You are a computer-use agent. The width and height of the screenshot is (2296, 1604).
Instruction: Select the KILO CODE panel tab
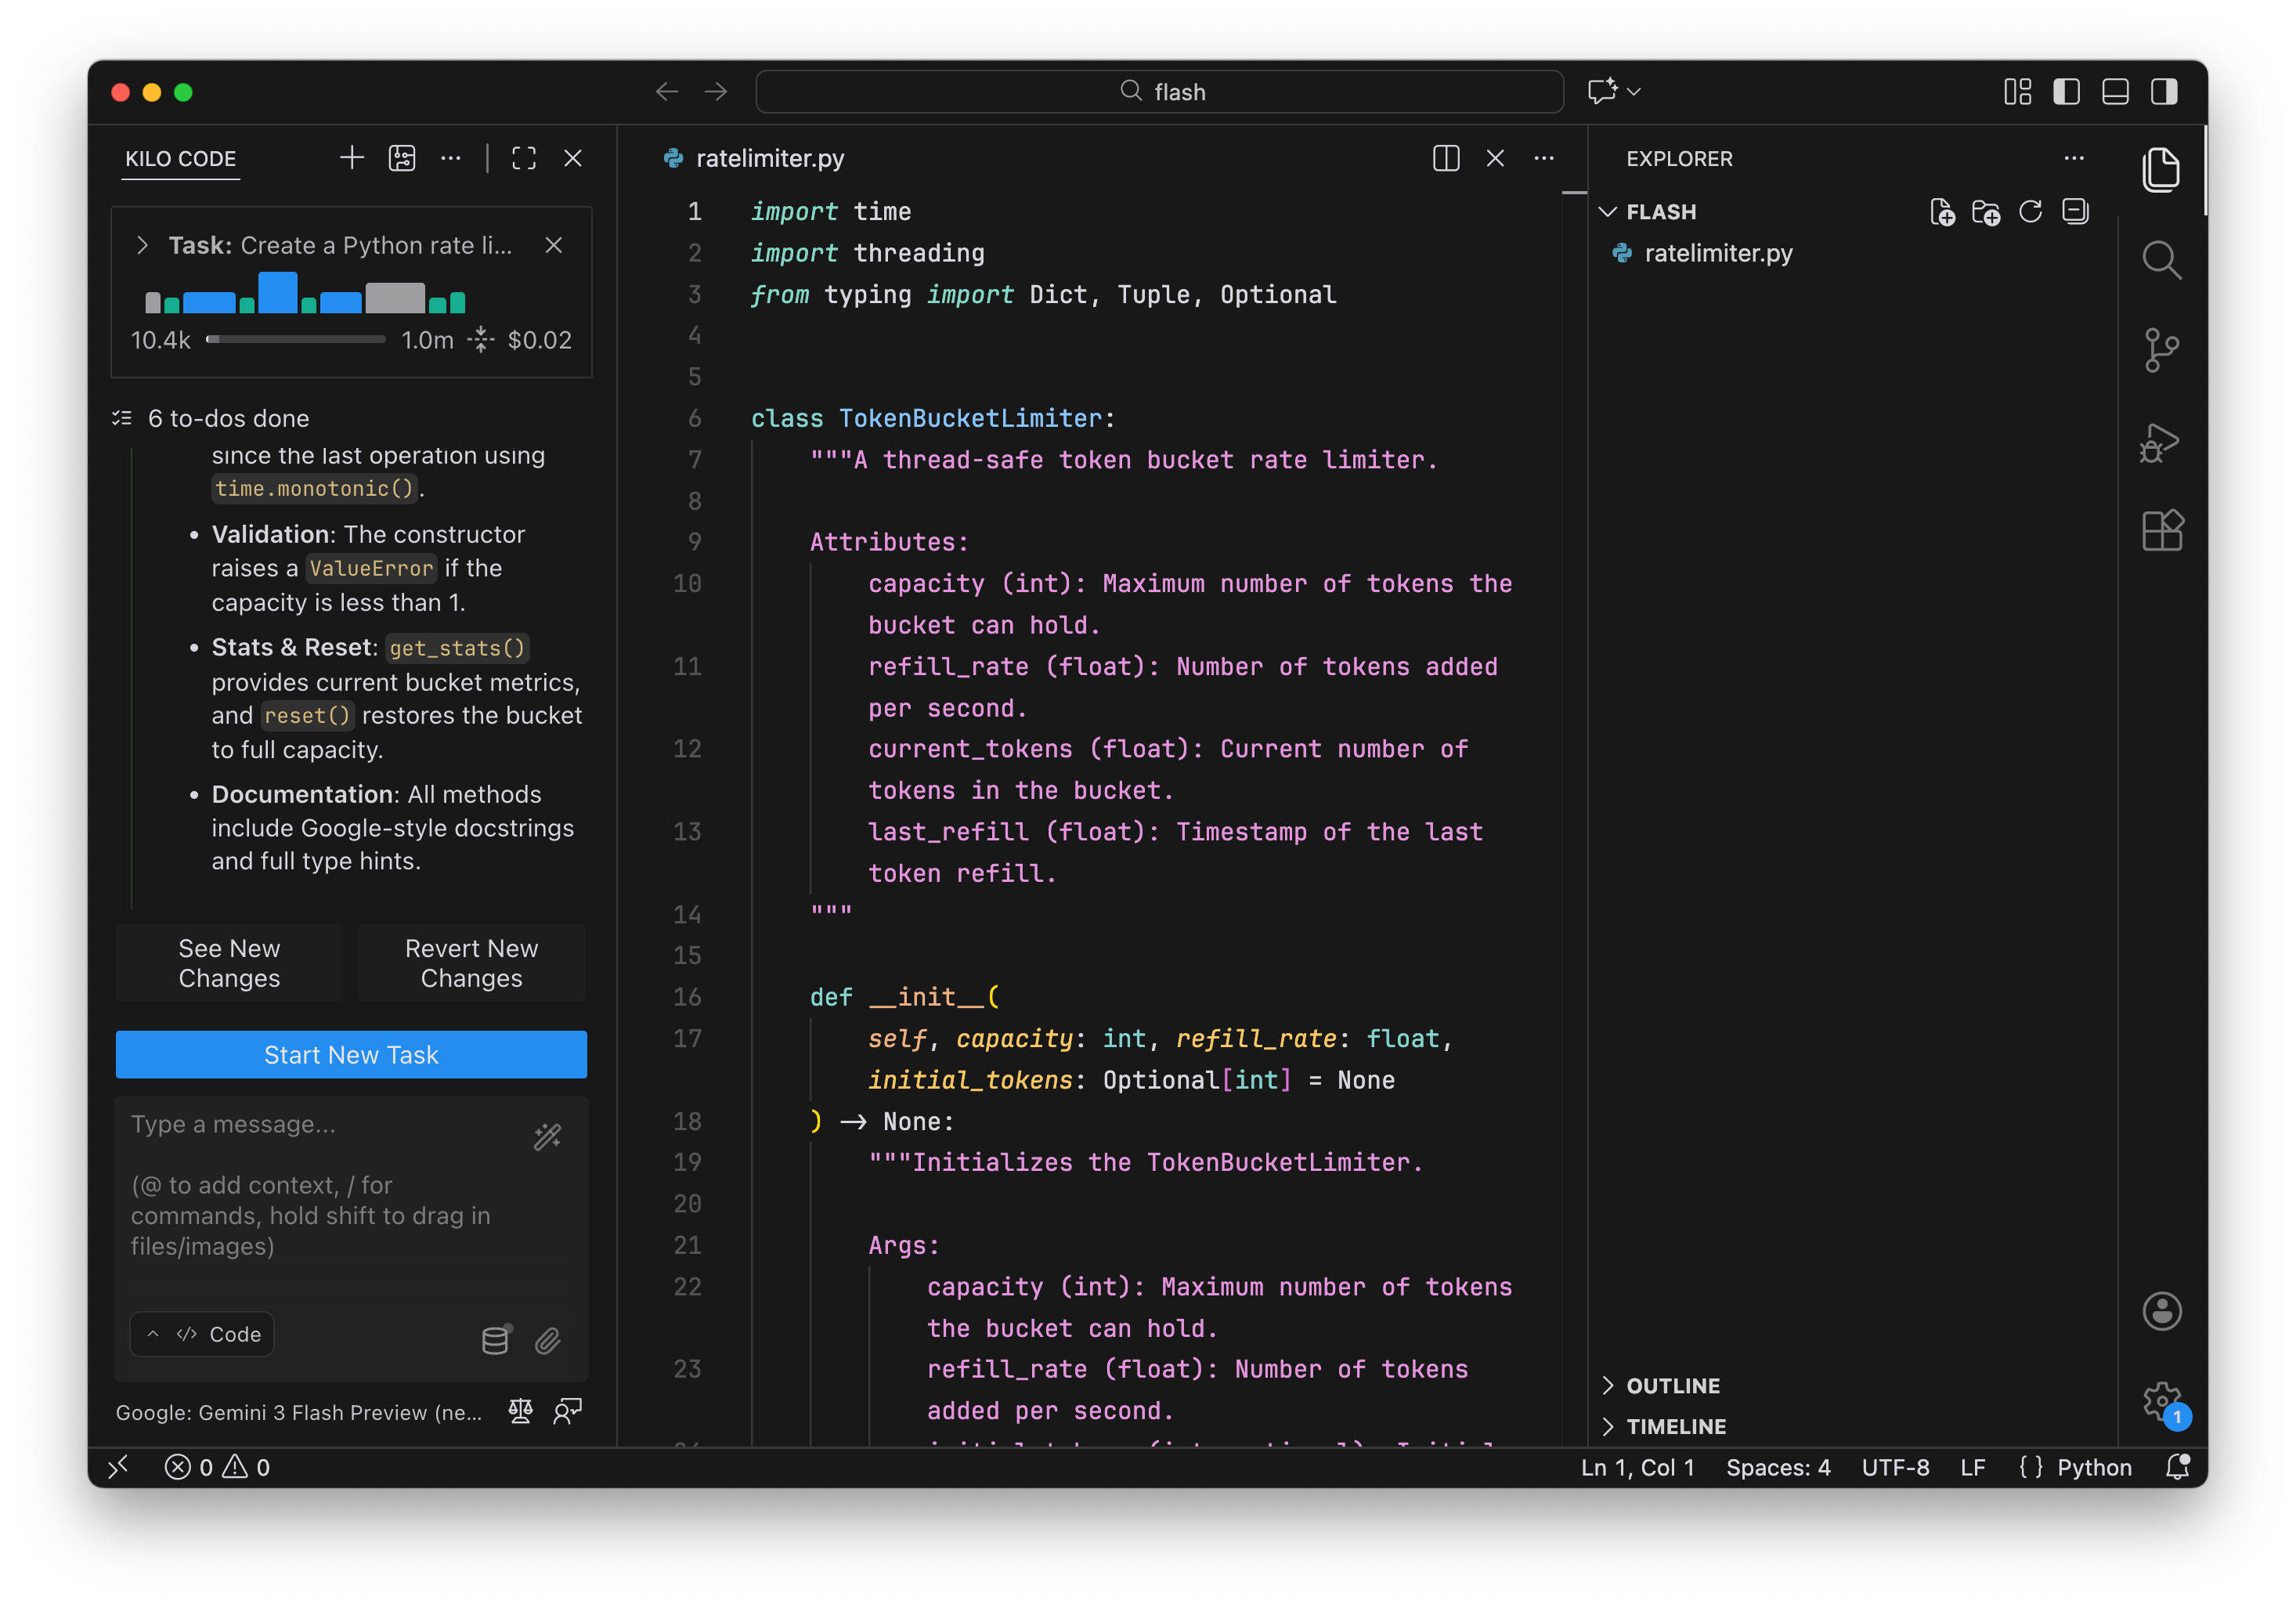click(x=181, y=159)
